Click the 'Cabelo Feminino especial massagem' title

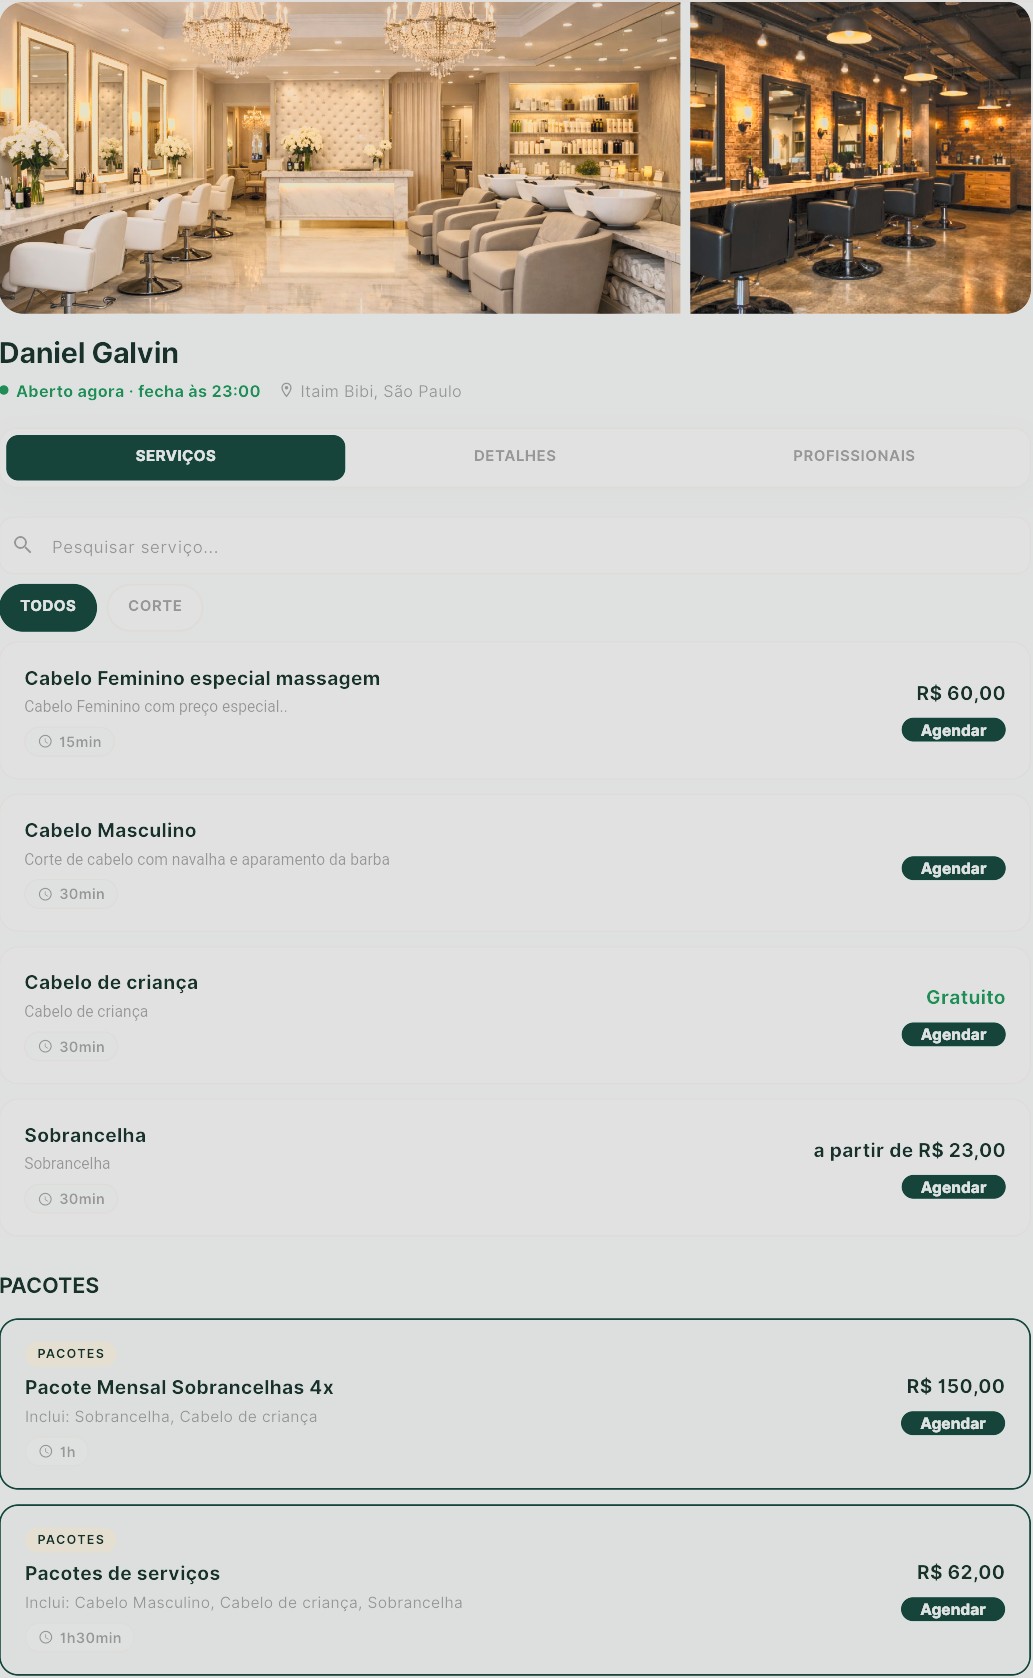202,678
